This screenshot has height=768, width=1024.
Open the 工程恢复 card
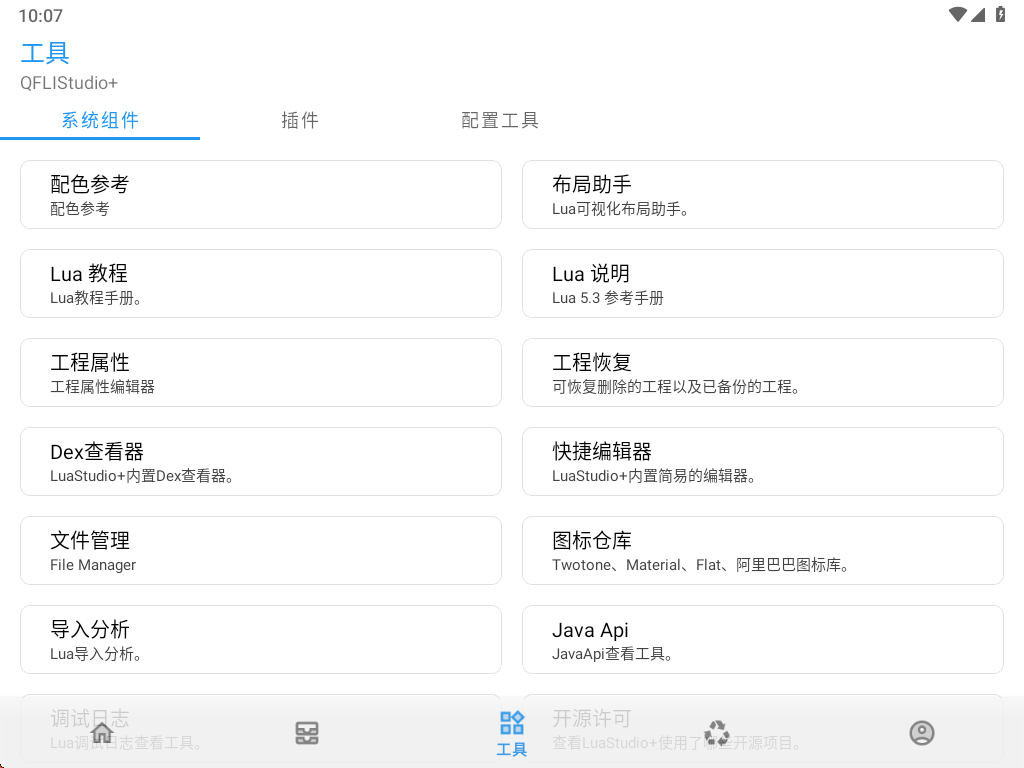[x=763, y=372]
